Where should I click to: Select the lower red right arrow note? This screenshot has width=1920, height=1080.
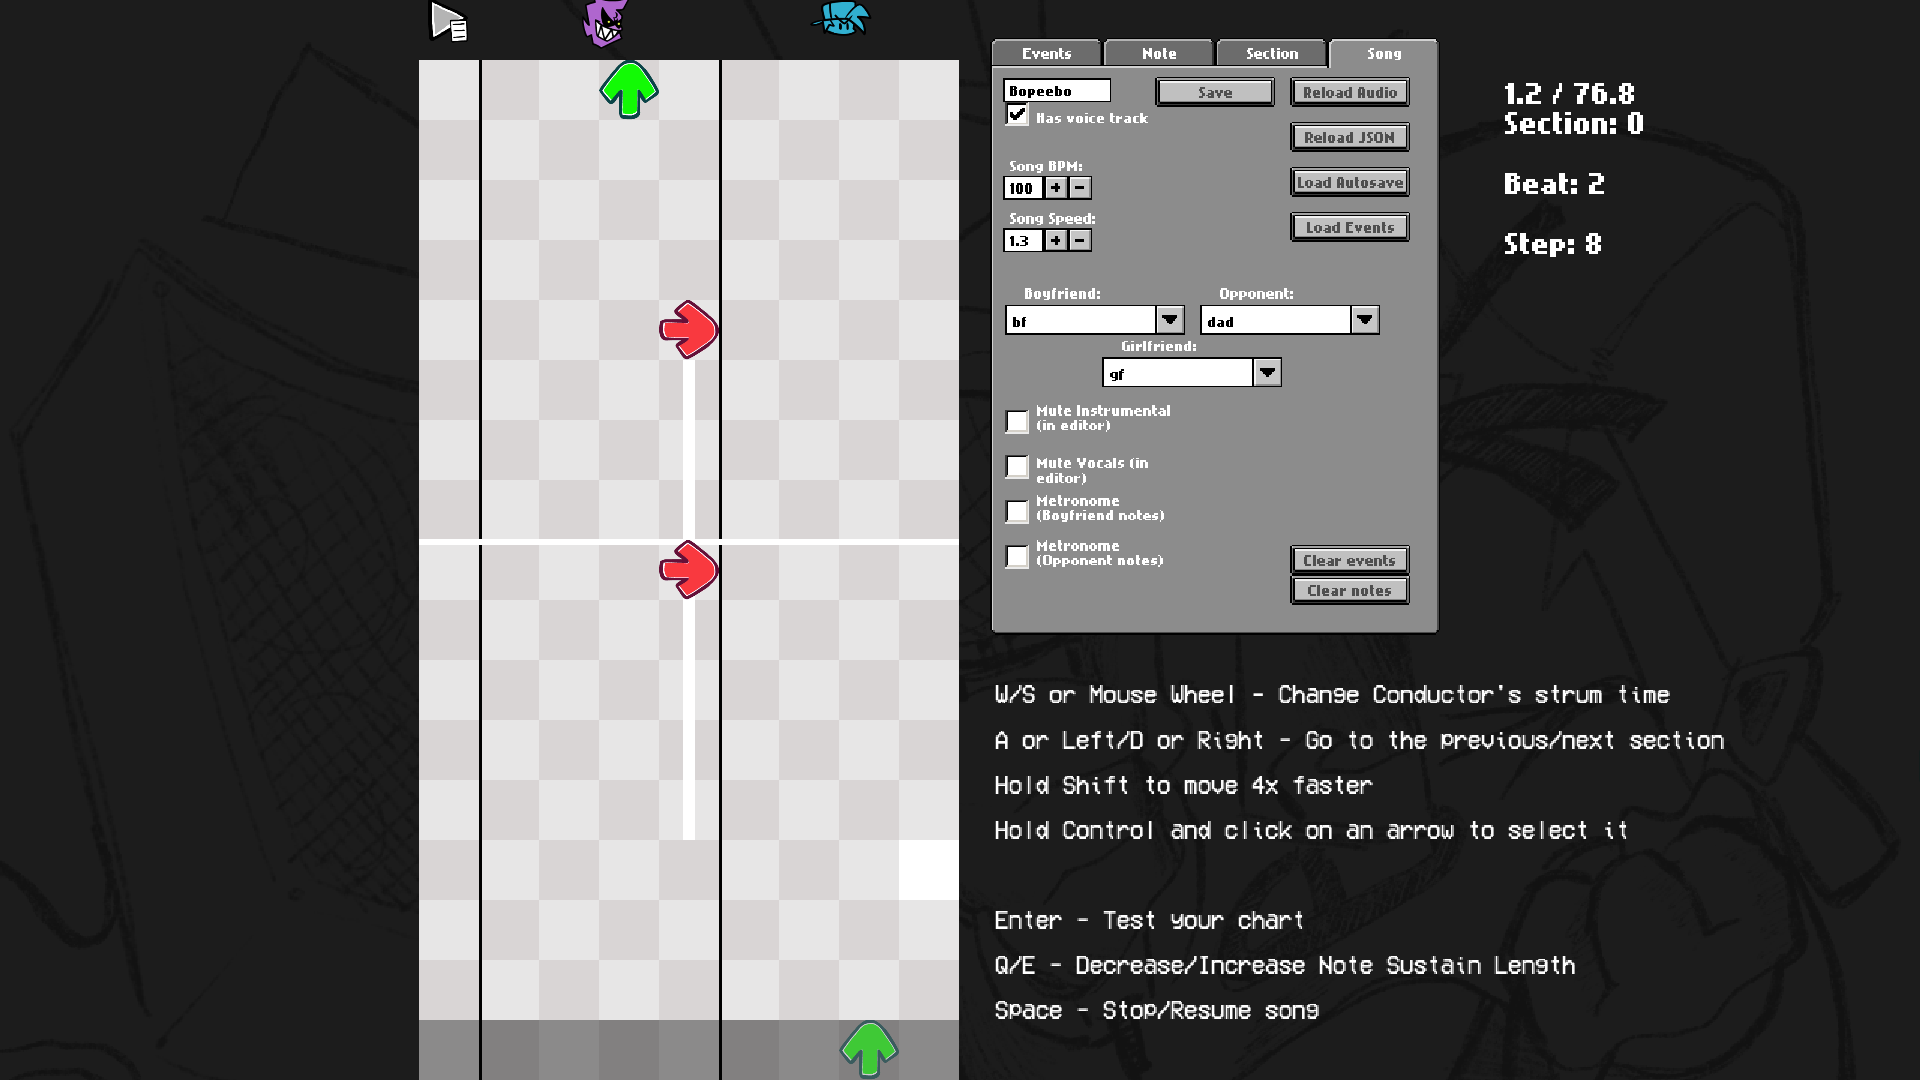pos(688,569)
